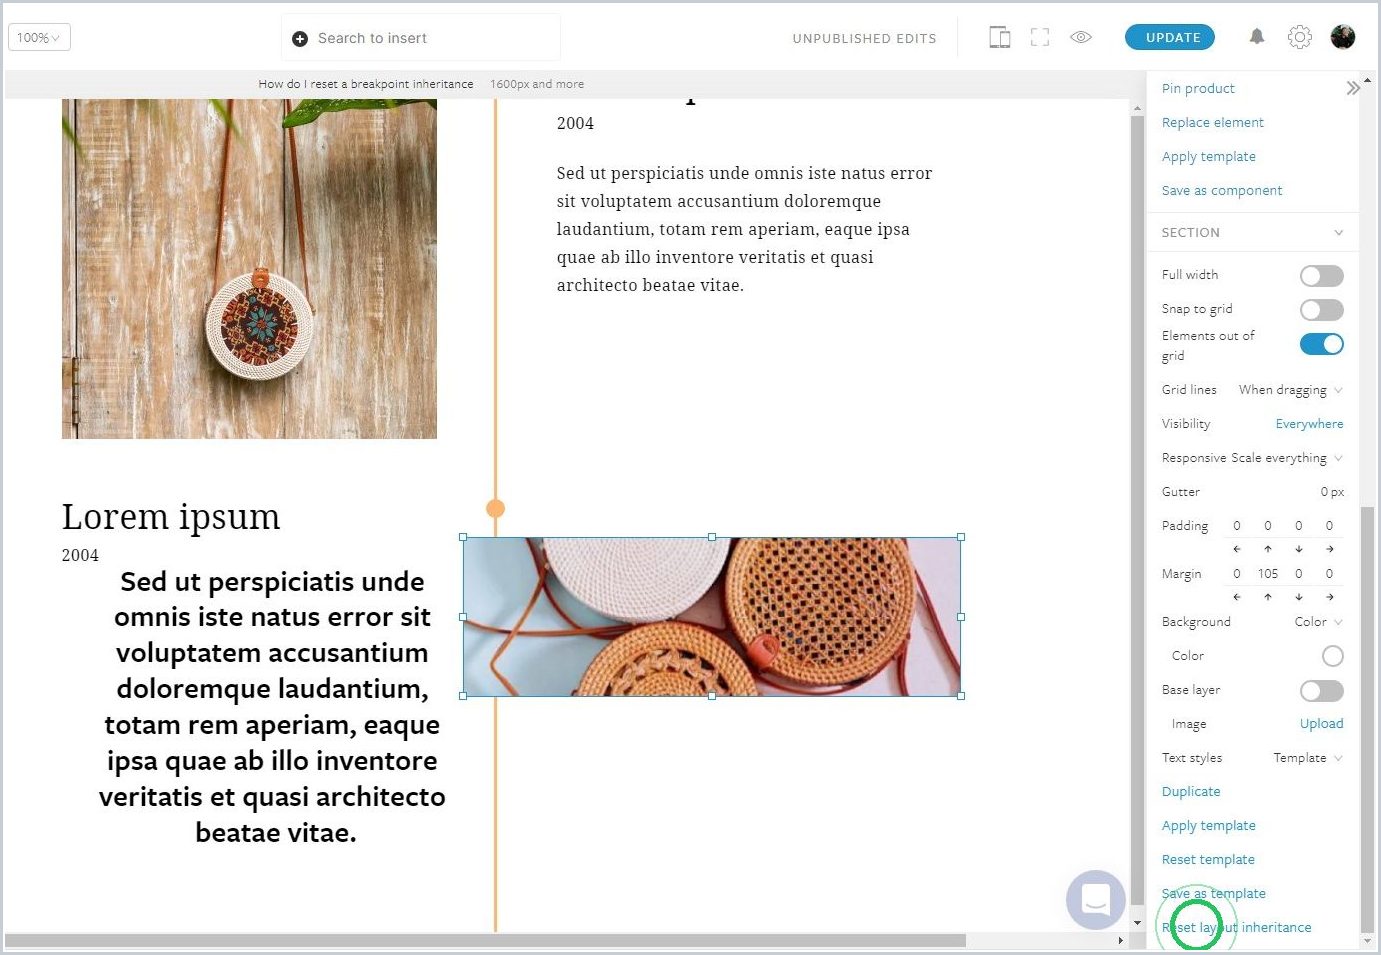Enable the Full width toggle
This screenshot has height=955, width=1381.
click(1321, 276)
